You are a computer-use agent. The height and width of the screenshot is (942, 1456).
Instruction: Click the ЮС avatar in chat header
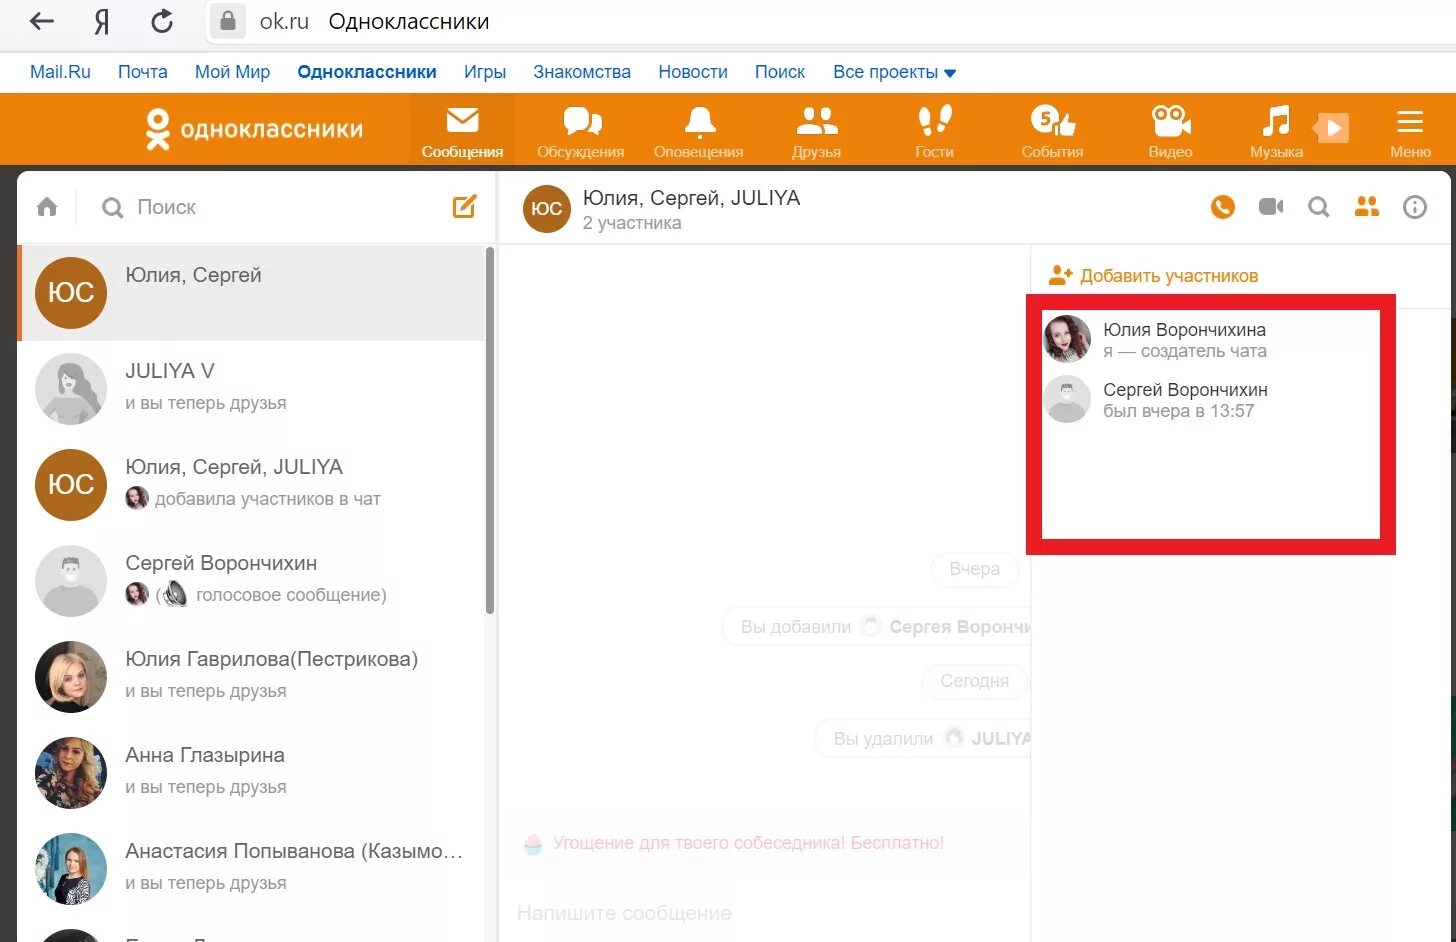point(546,209)
